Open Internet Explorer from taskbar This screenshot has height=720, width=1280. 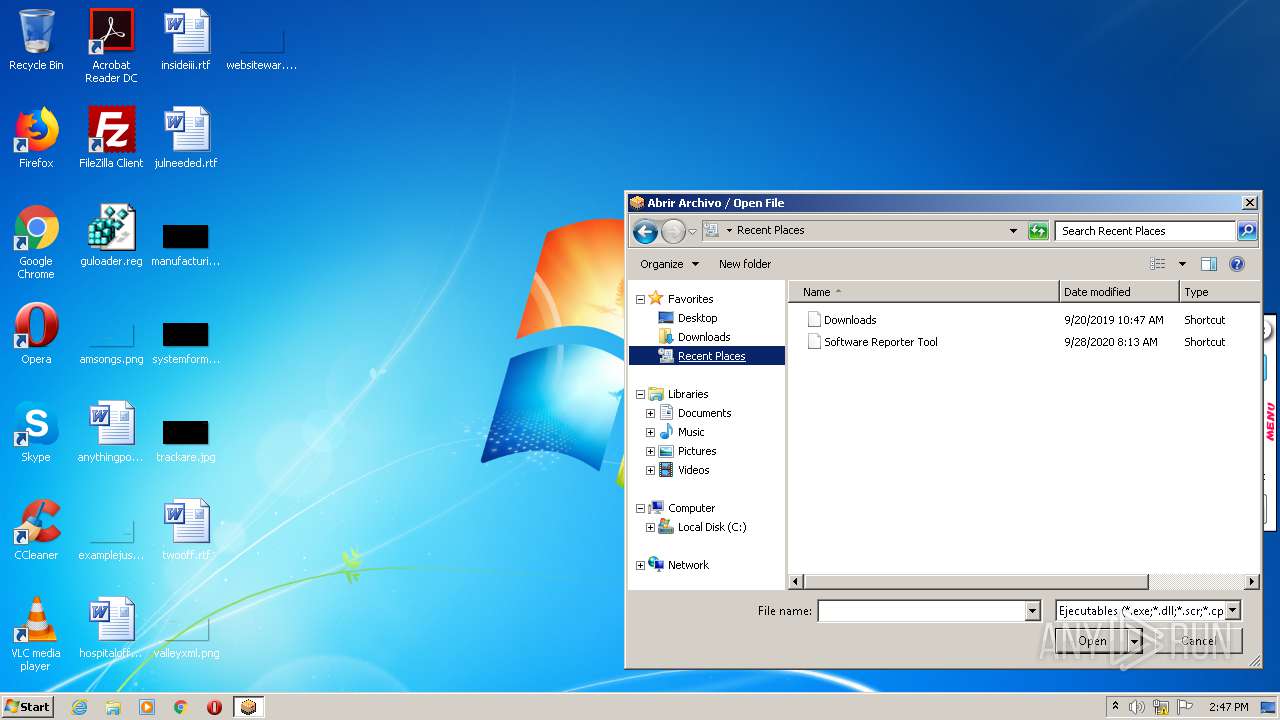[x=79, y=707]
